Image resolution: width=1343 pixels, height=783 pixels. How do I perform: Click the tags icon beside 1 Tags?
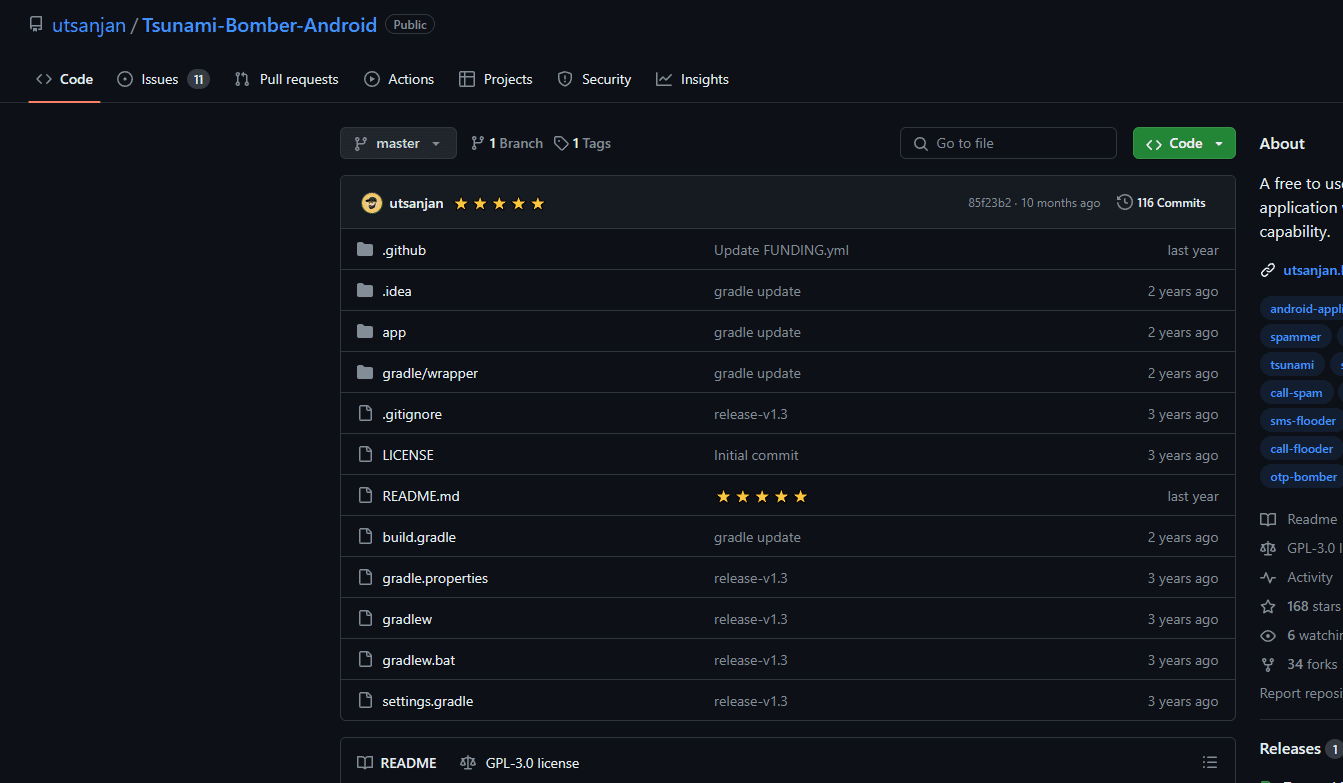(x=561, y=143)
